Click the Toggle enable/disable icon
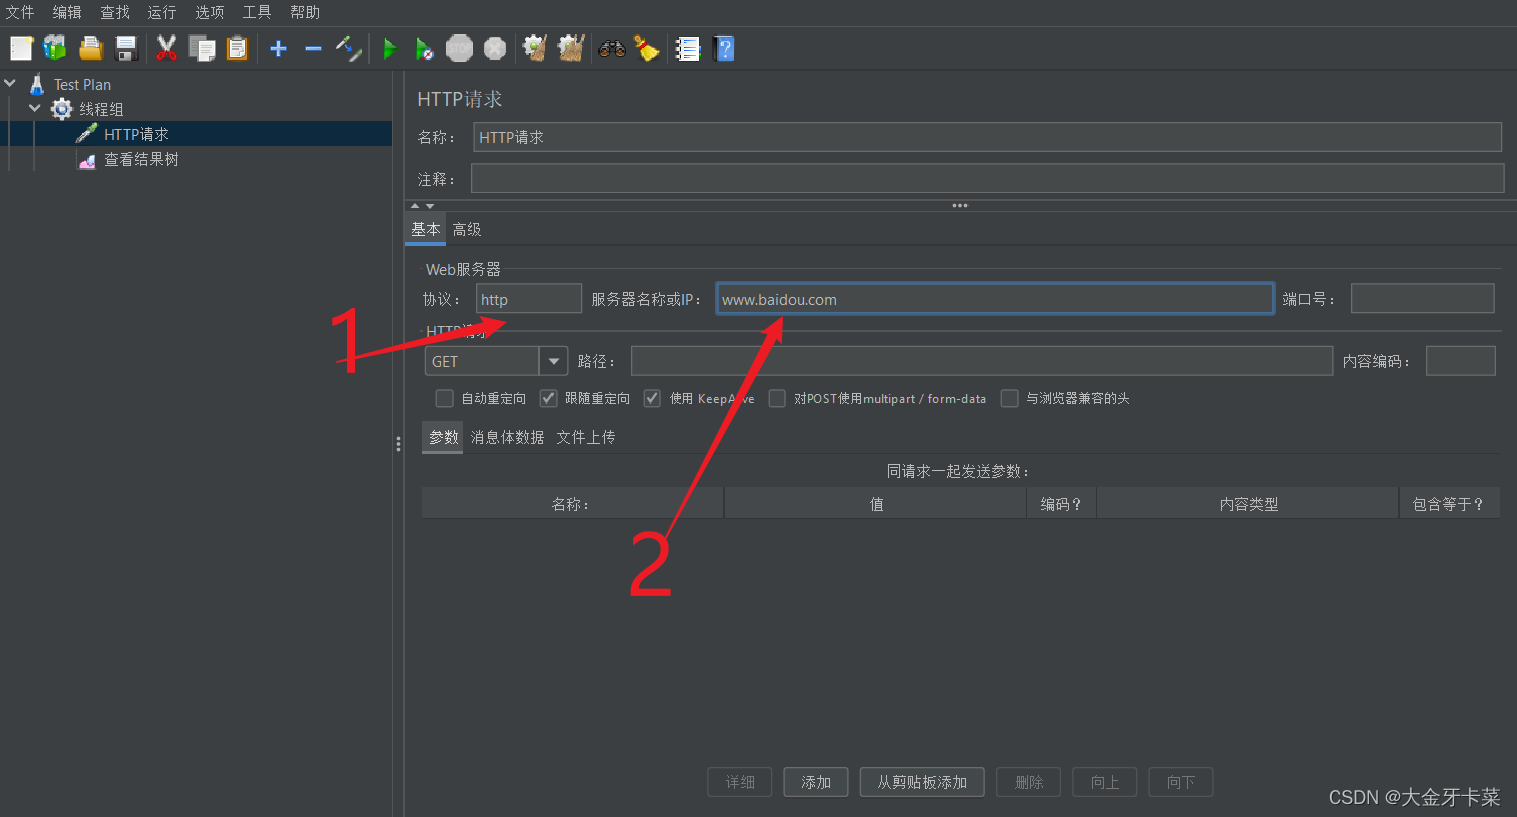 (x=348, y=48)
